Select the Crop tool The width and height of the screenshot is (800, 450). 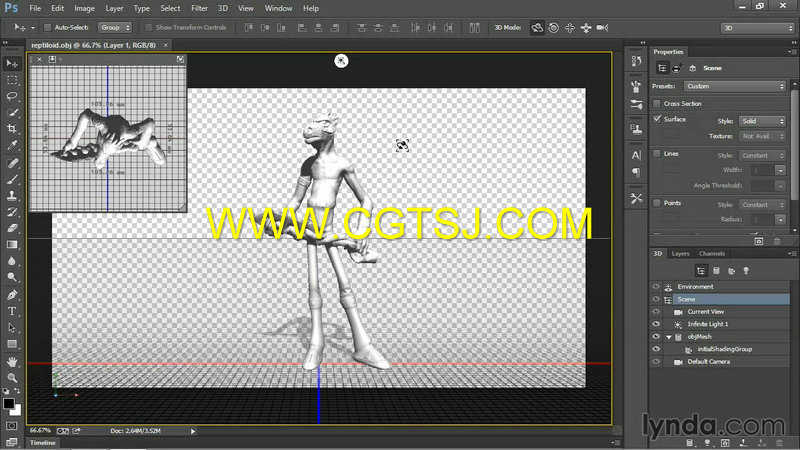[x=12, y=129]
